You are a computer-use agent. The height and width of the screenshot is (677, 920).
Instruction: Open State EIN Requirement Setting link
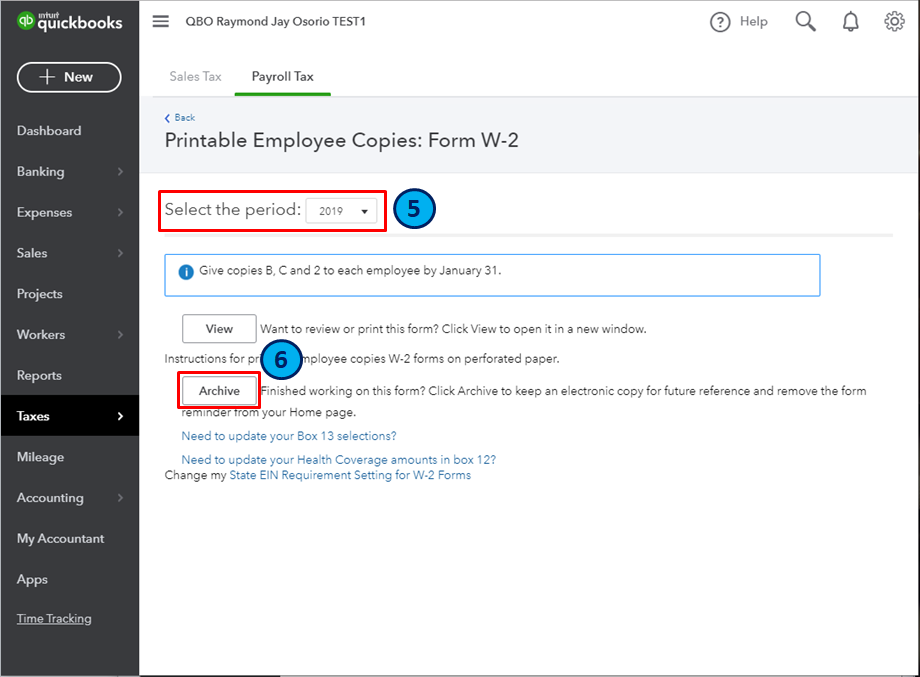coord(350,476)
